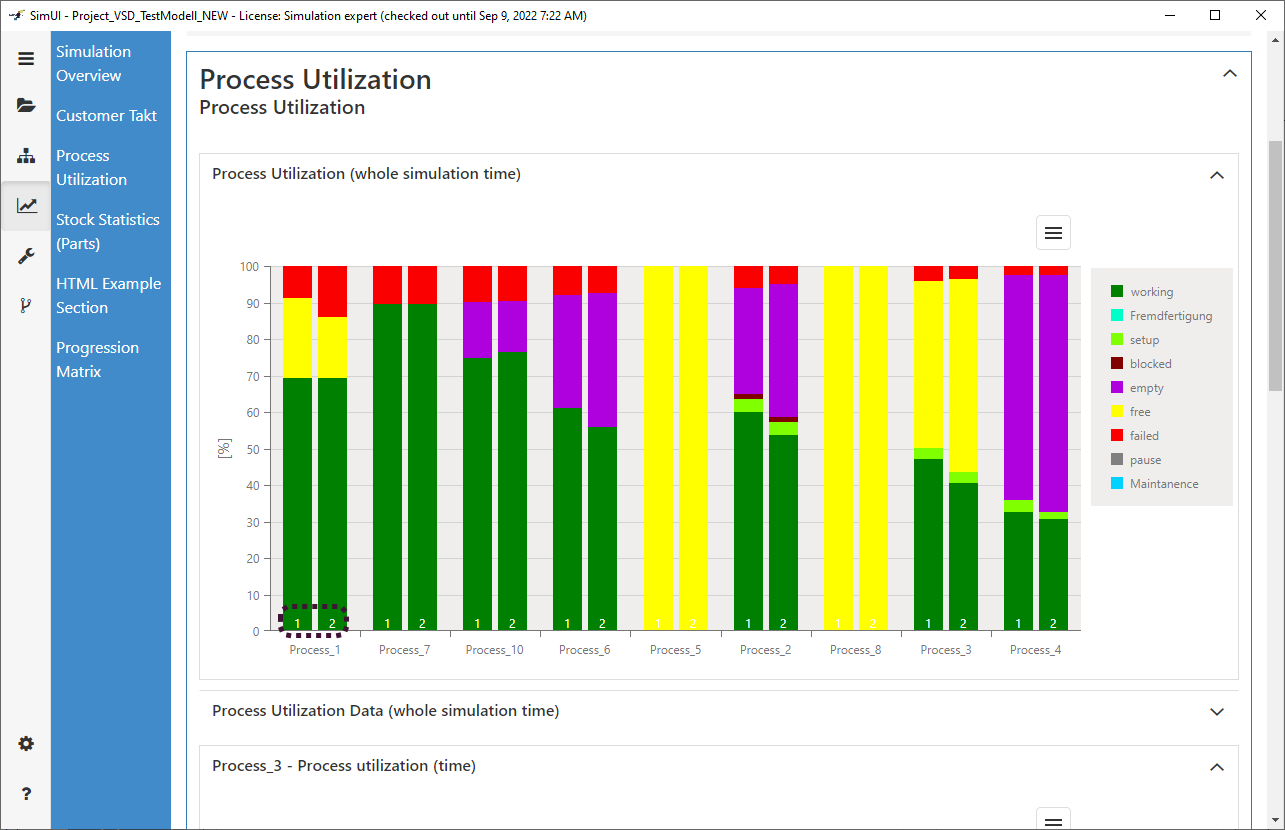This screenshot has height=830, width=1285.
Task: Navigate to the Progression Matrix view
Action: tap(98, 359)
